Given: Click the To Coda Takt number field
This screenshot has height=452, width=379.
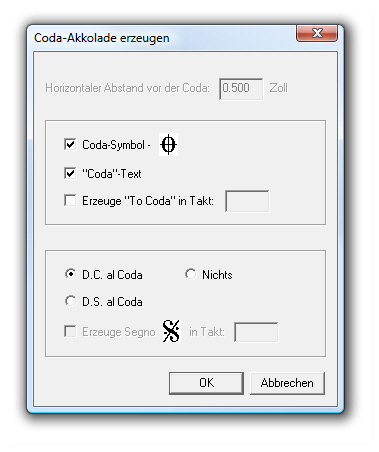Looking at the screenshot, I should click(247, 201).
